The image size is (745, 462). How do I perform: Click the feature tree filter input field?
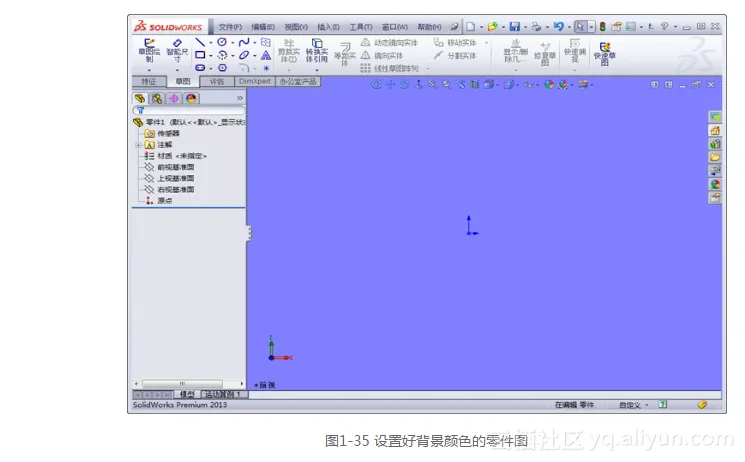[x=189, y=110]
